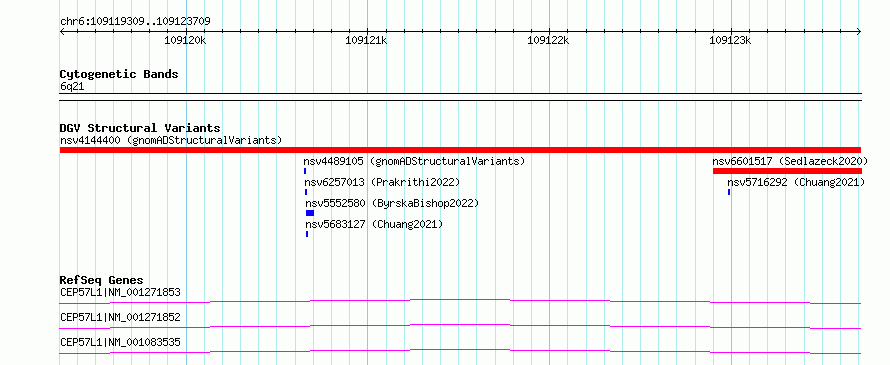Open CEP57L1|NM_001271852 transcript label
Image resolution: width=890 pixels, height=365 pixels.
[x=120, y=317]
